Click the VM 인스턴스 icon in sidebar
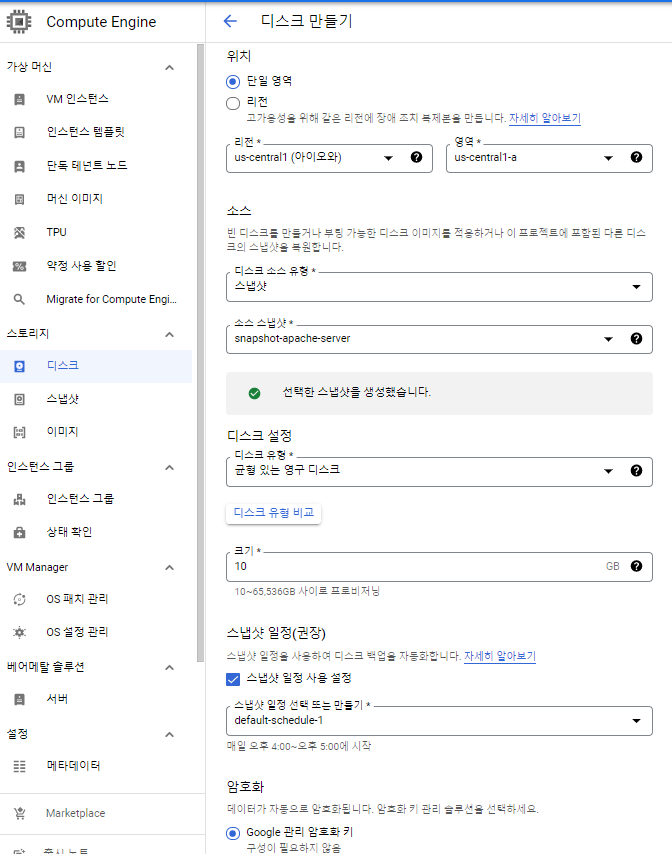672x854 pixels. coord(20,99)
